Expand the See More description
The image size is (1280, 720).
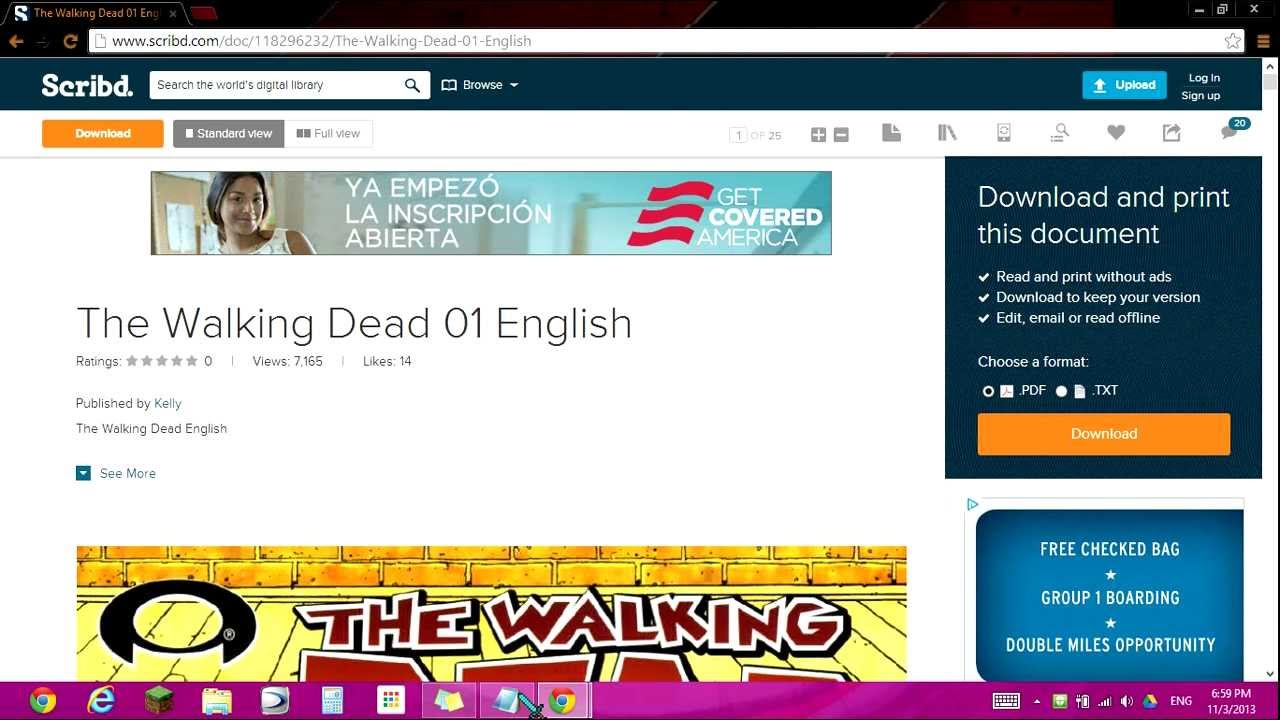click(116, 473)
